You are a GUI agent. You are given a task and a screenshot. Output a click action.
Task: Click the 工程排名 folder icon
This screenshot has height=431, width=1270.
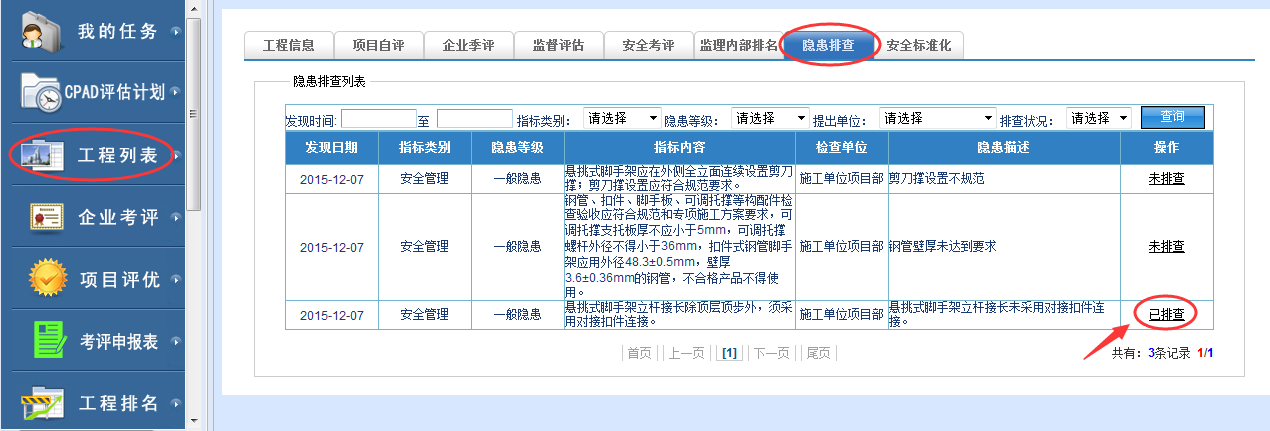tap(42, 403)
